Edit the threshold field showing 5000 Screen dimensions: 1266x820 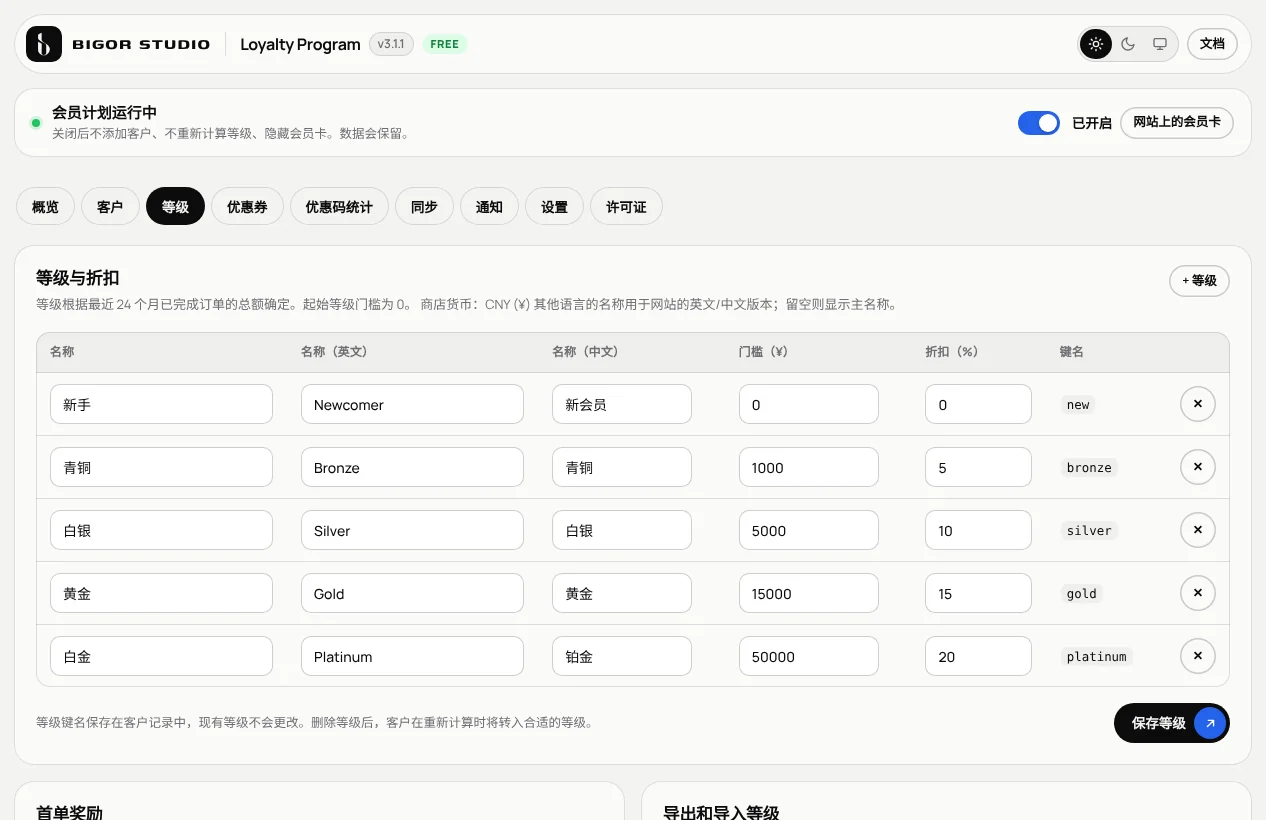809,530
